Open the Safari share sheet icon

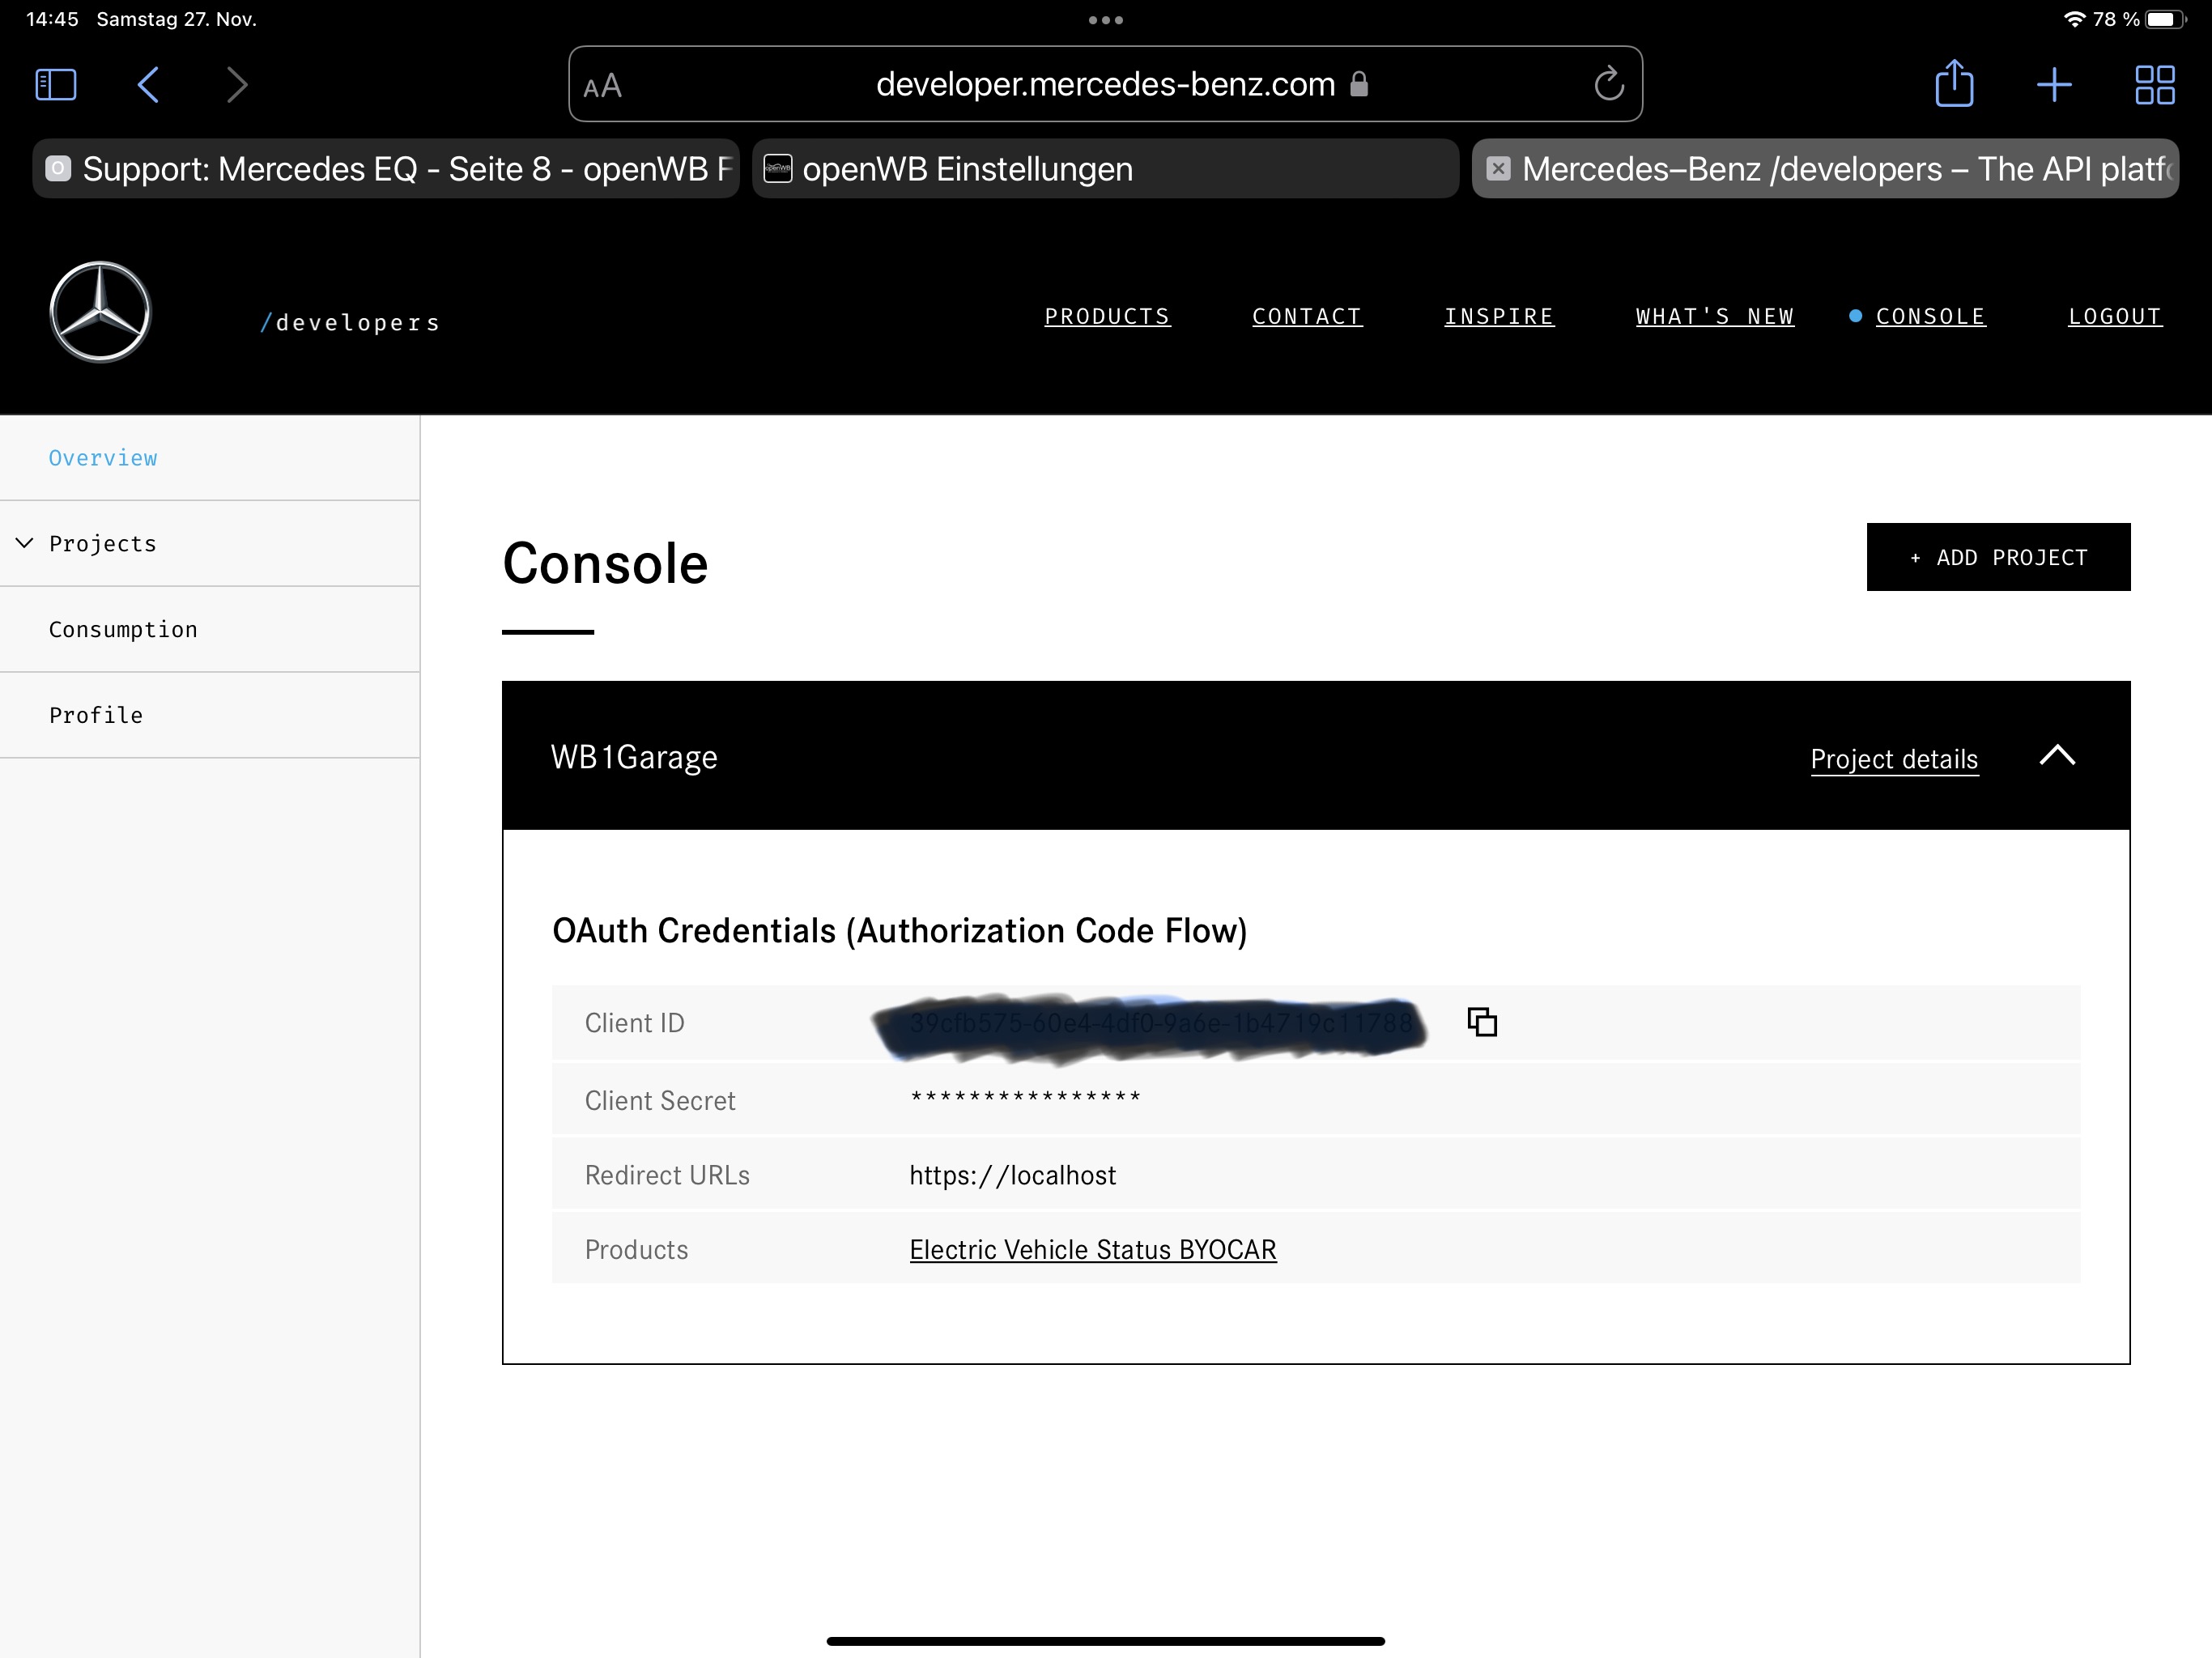point(1953,85)
